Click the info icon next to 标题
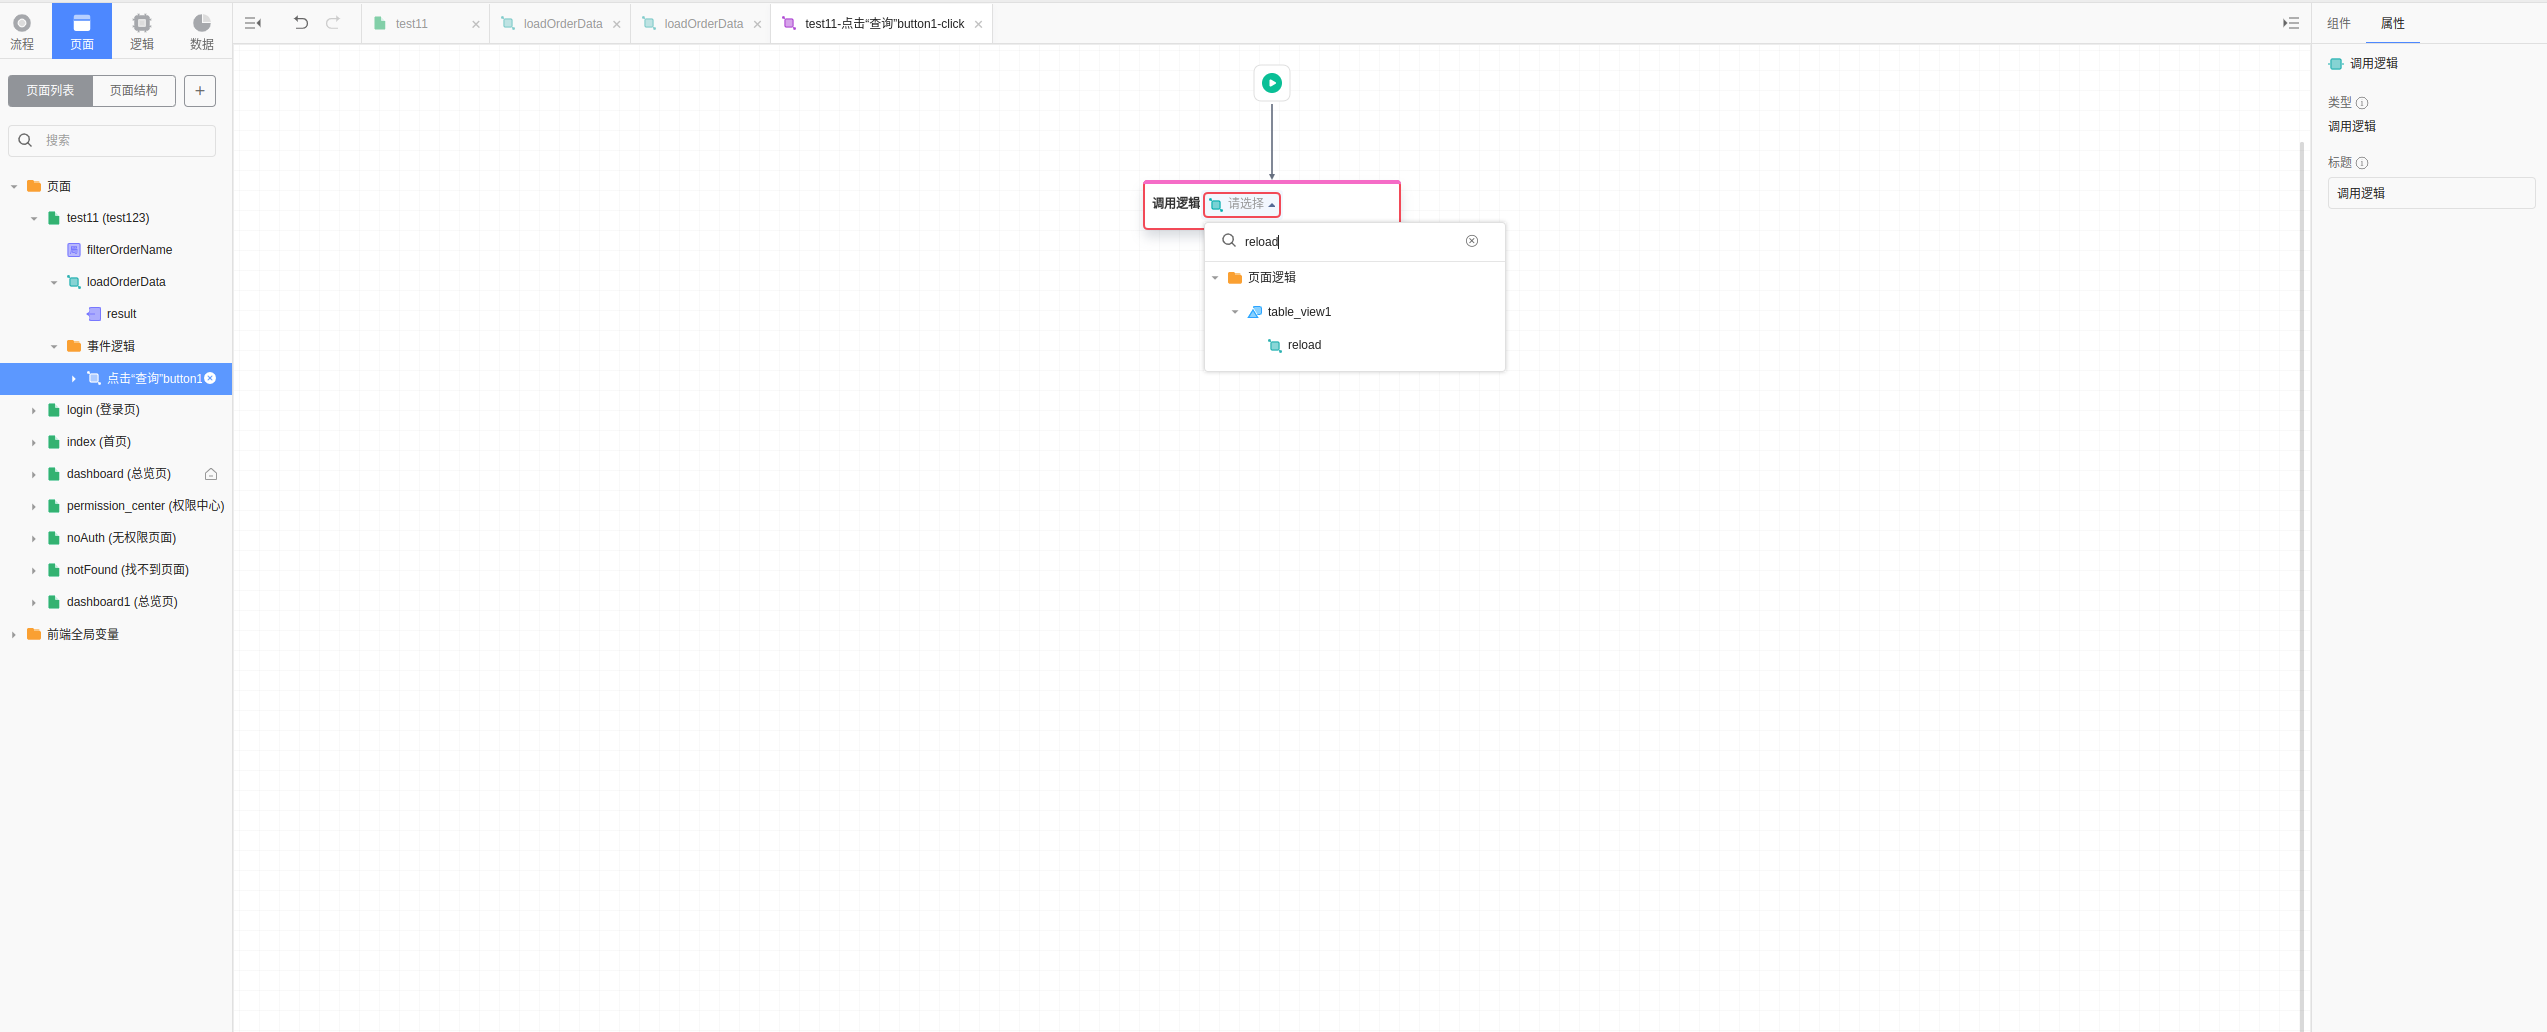The width and height of the screenshot is (2547, 1032). tap(2362, 163)
